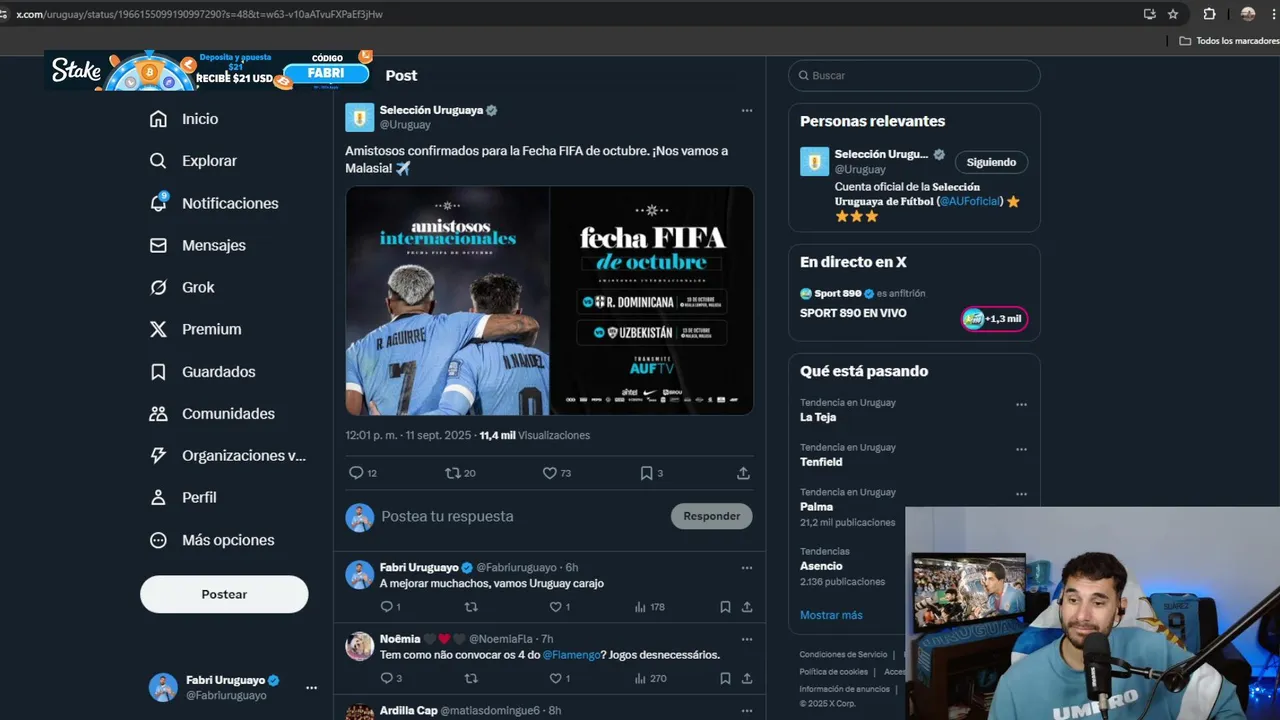Viewport: 1280px width, 720px height.
Task: Bookmark Fabri Uruguayo comment
Action: click(x=725, y=607)
